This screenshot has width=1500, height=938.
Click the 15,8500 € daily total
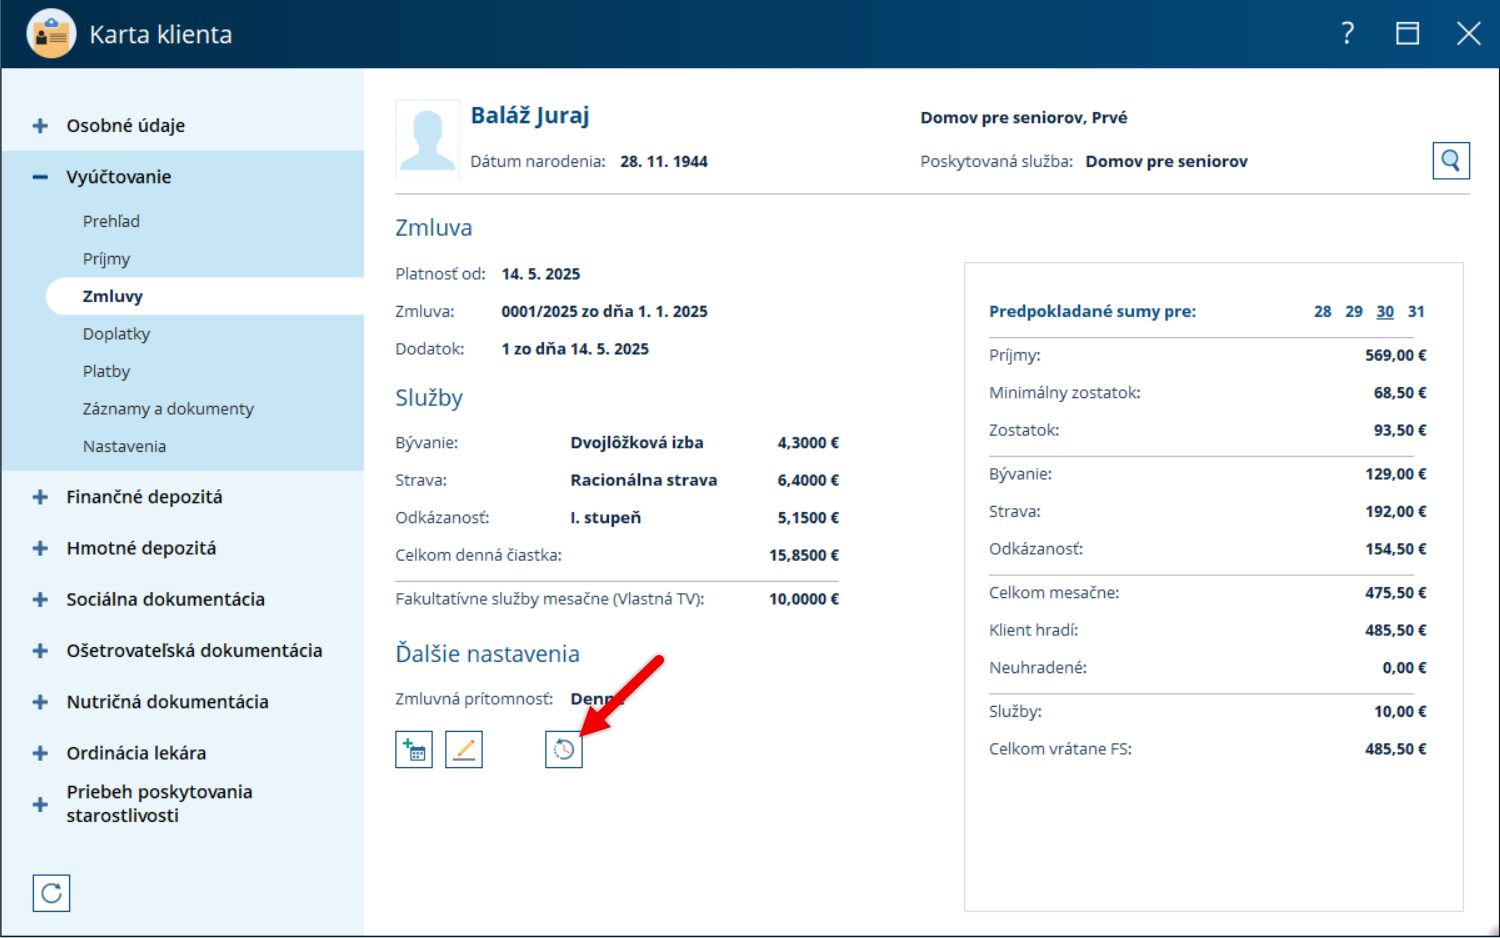(x=804, y=555)
